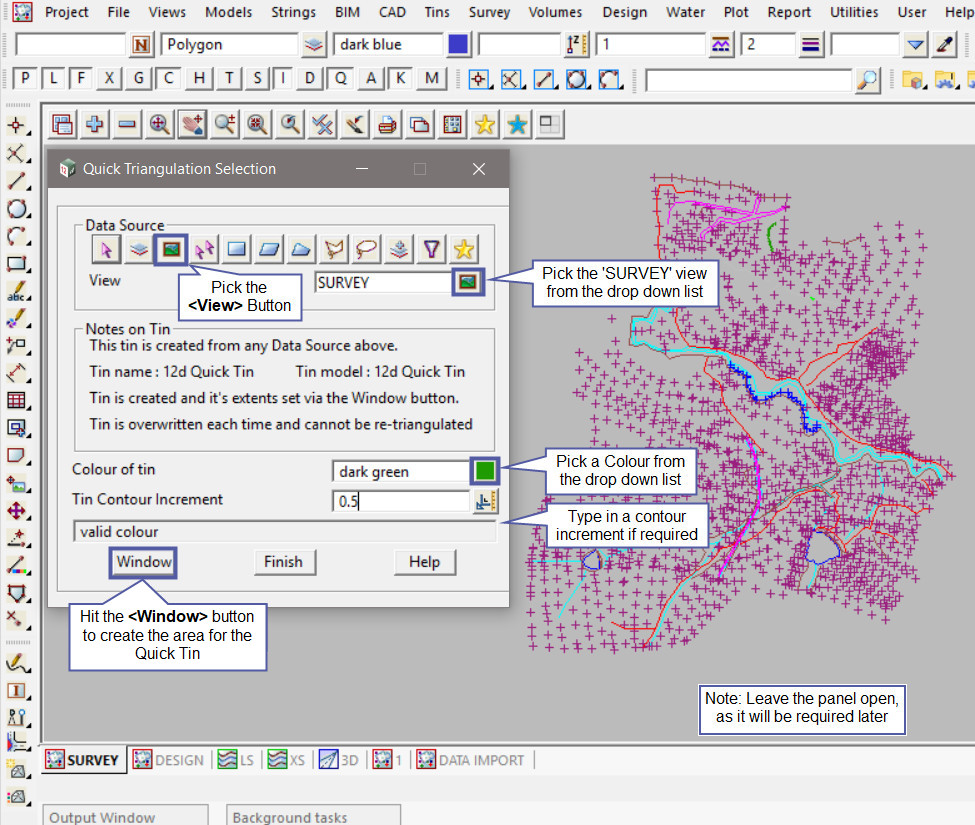Click the print plot icon in view toolbar
Screen dimensions: 975x825
pyautogui.click(x=388, y=124)
